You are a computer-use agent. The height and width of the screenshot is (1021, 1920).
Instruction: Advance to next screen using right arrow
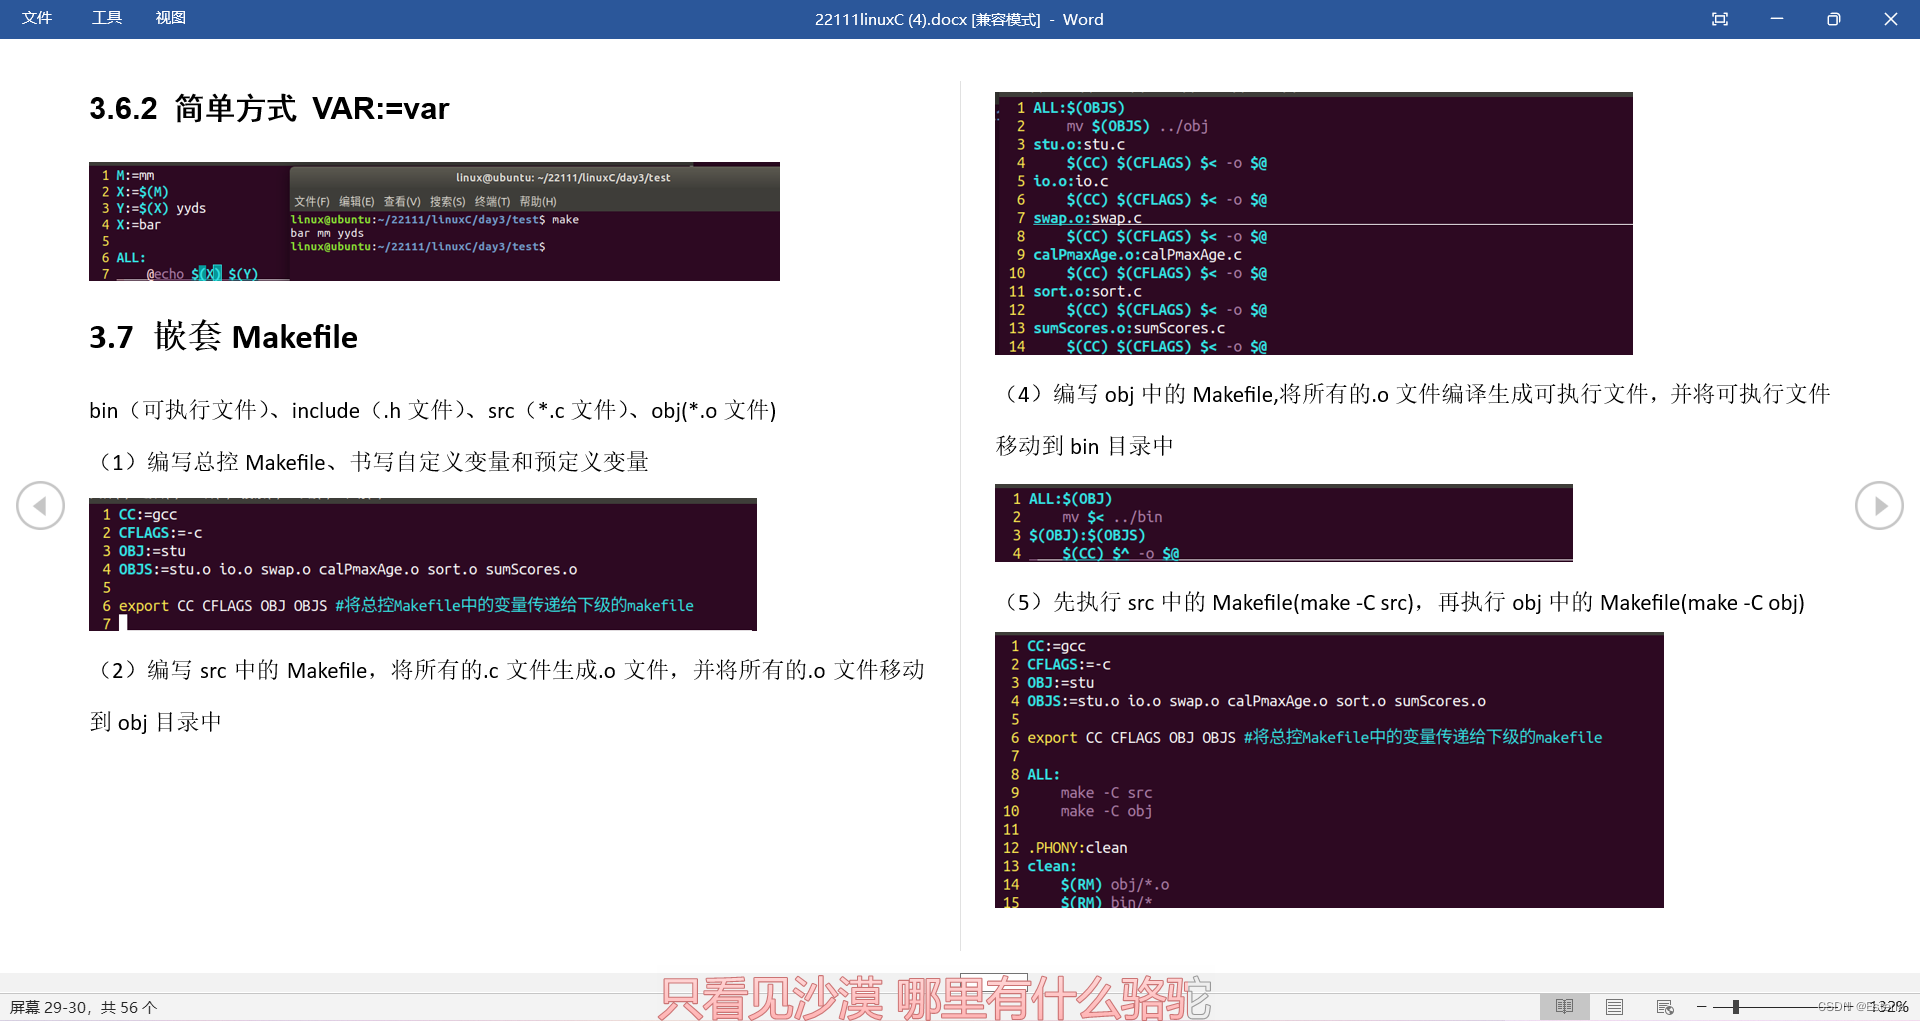[x=1879, y=505]
